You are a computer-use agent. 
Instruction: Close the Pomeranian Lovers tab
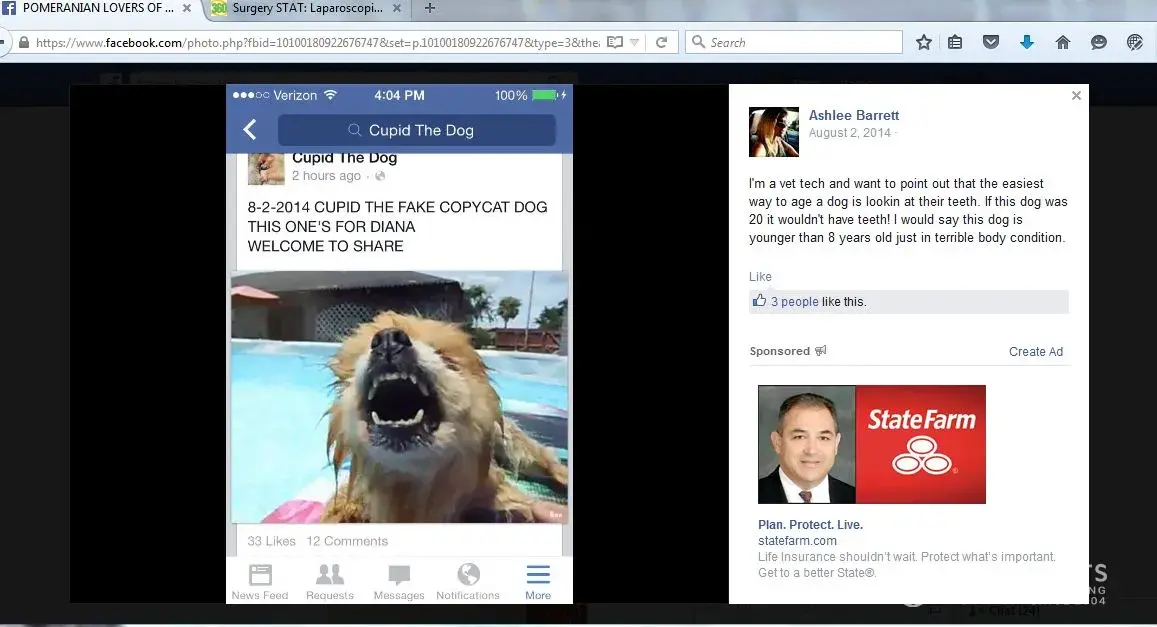pyautogui.click(x=186, y=8)
